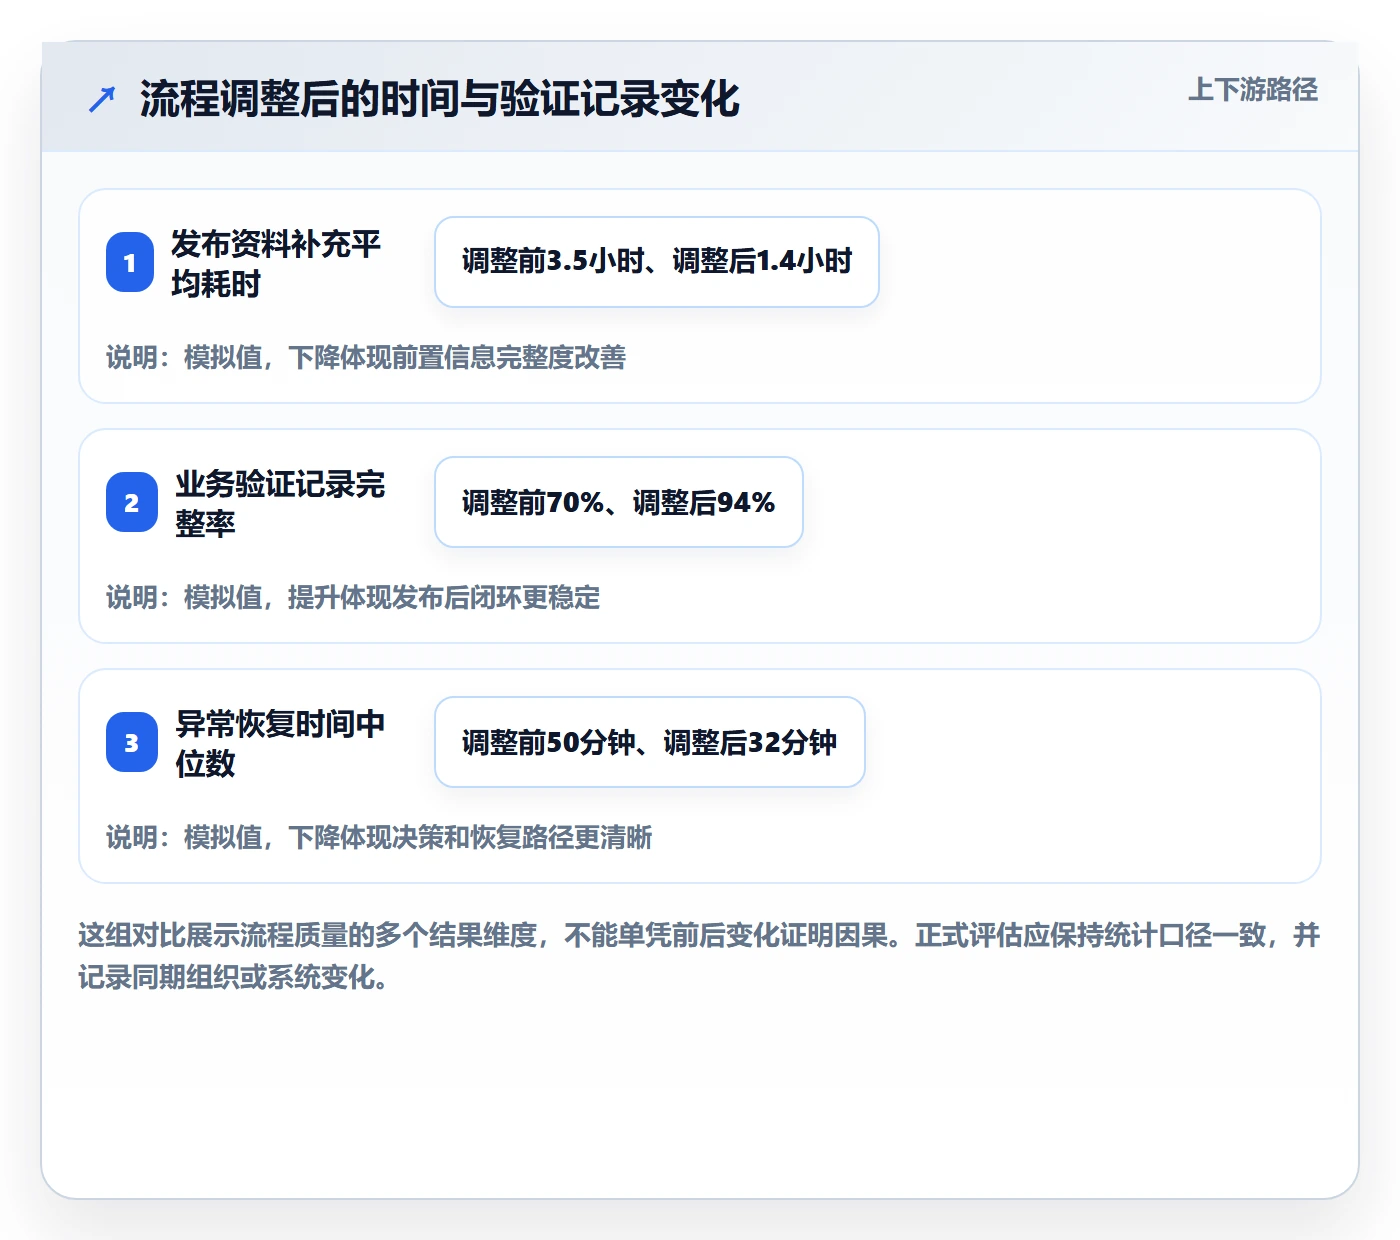The height and width of the screenshot is (1240, 1400).
Task: Click the 异常恢复时间中位数 label
Action: coord(280,743)
